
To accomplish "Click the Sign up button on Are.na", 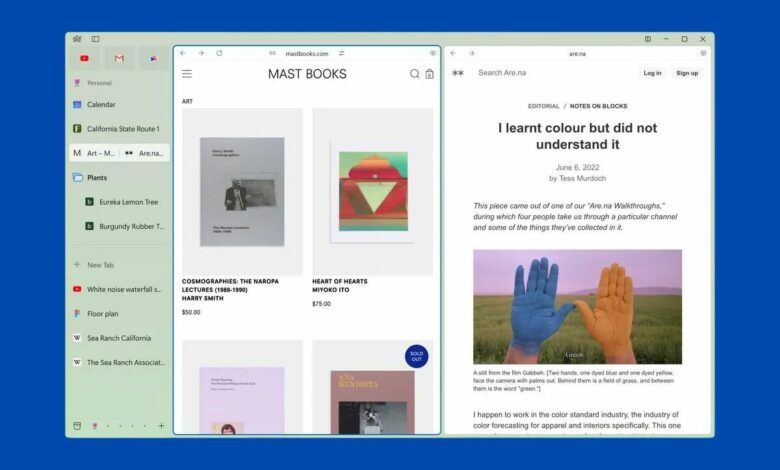I will [687, 73].
